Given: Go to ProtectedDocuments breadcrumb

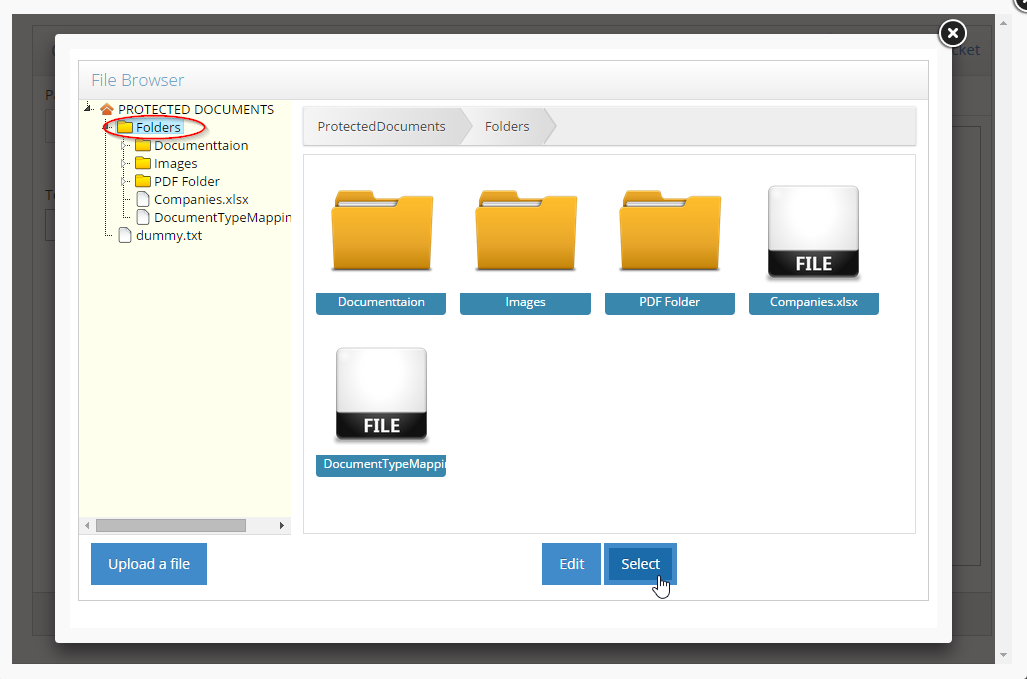Looking at the screenshot, I should click(x=381, y=127).
